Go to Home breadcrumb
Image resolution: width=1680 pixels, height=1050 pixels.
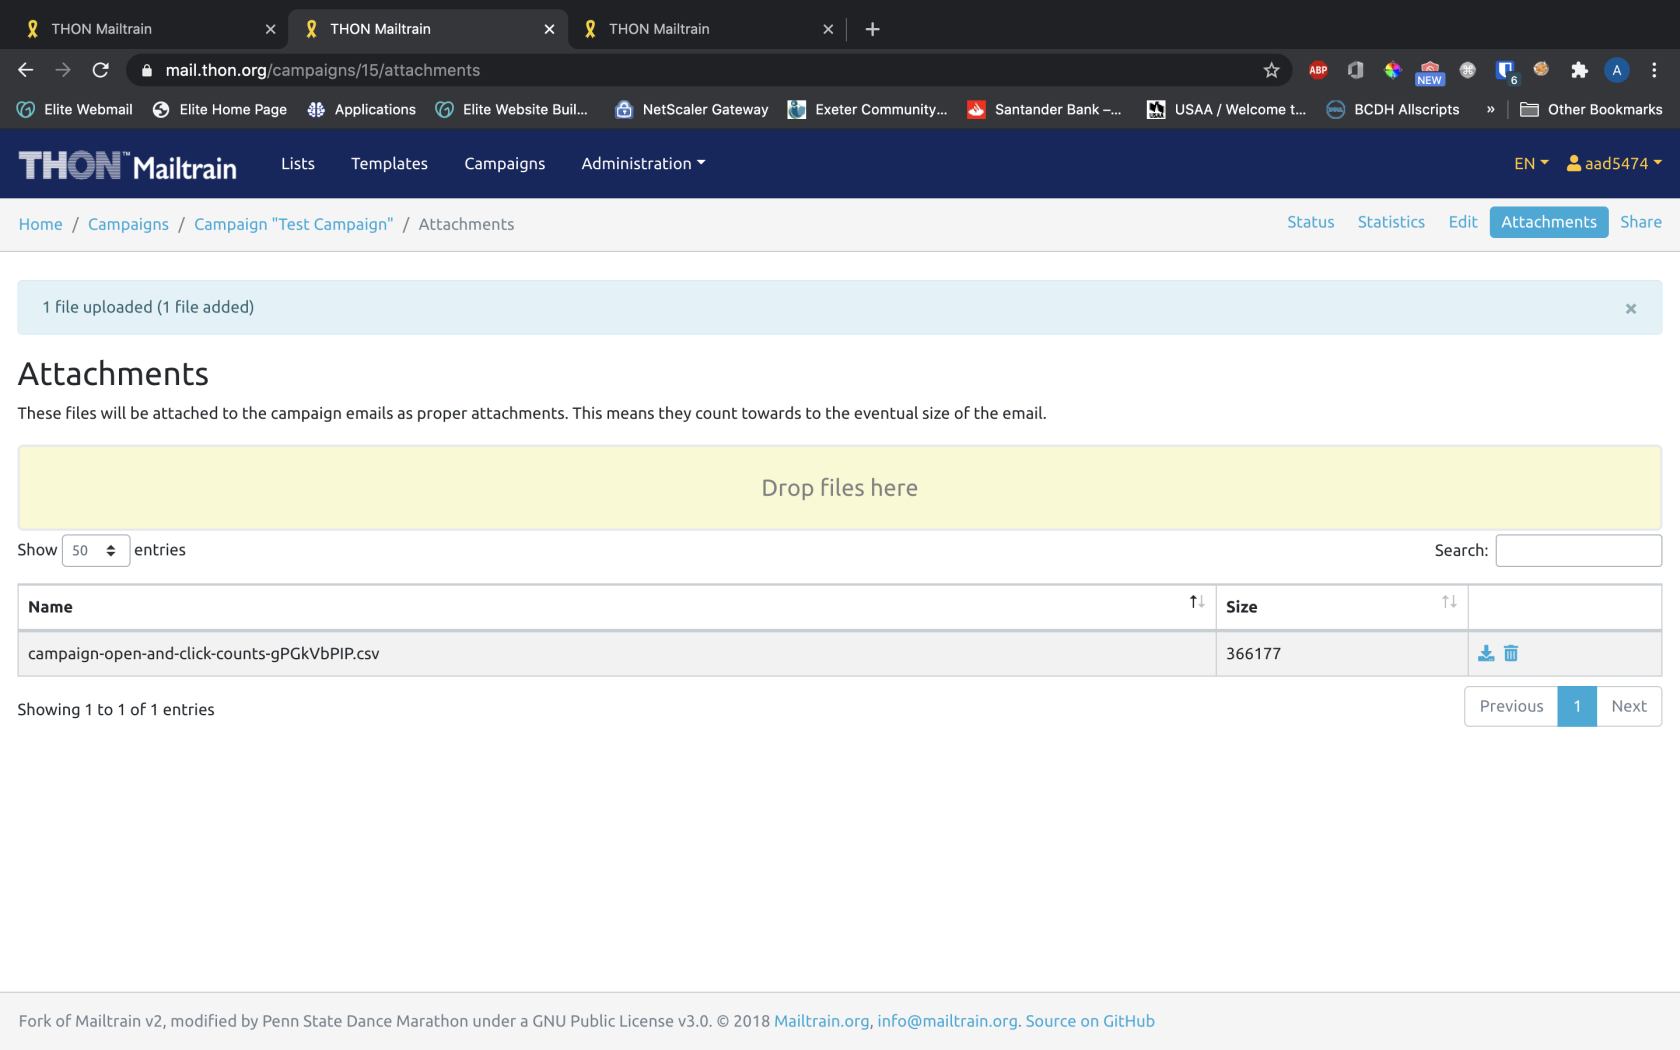(x=41, y=224)
